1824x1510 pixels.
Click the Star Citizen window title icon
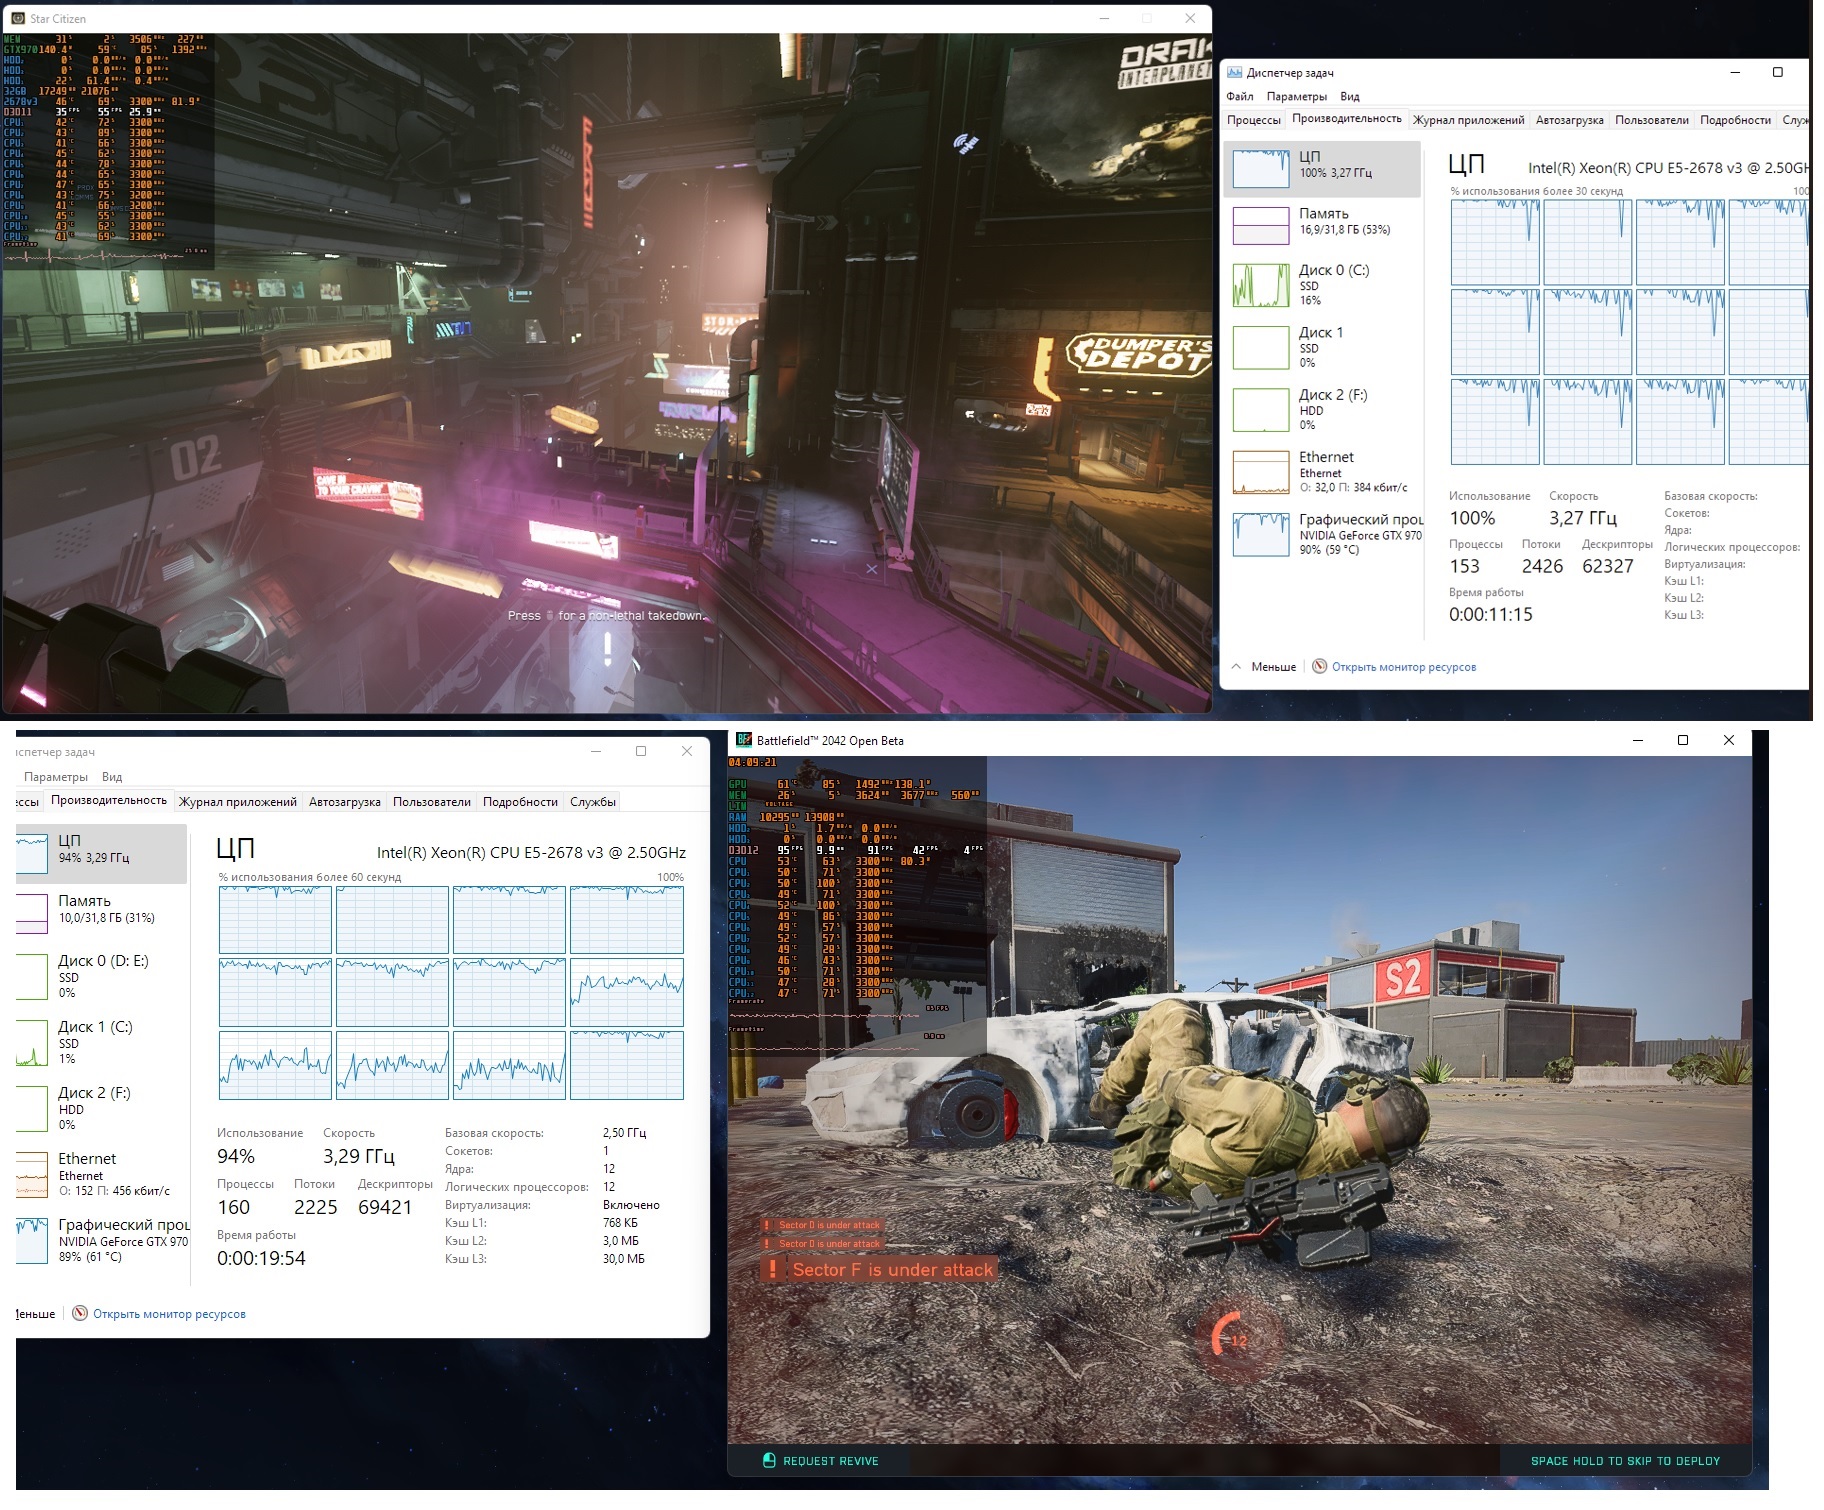17,18
